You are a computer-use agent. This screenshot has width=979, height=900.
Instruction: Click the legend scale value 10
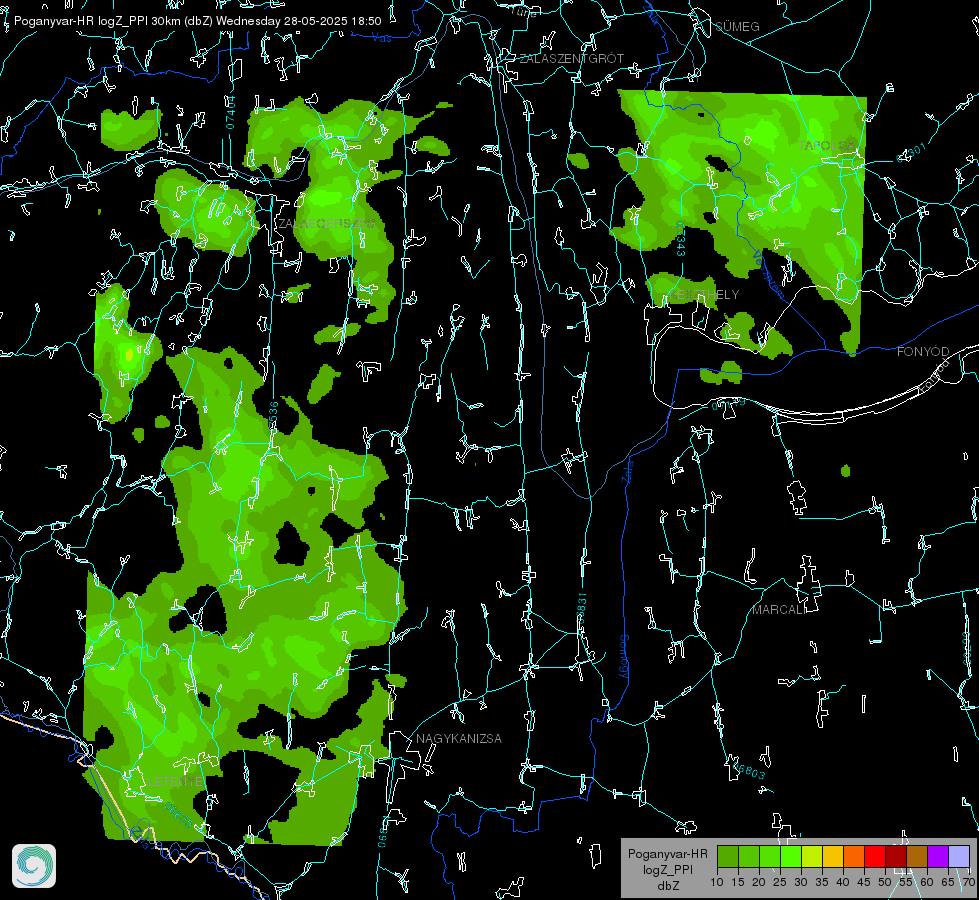pos(717,882)
